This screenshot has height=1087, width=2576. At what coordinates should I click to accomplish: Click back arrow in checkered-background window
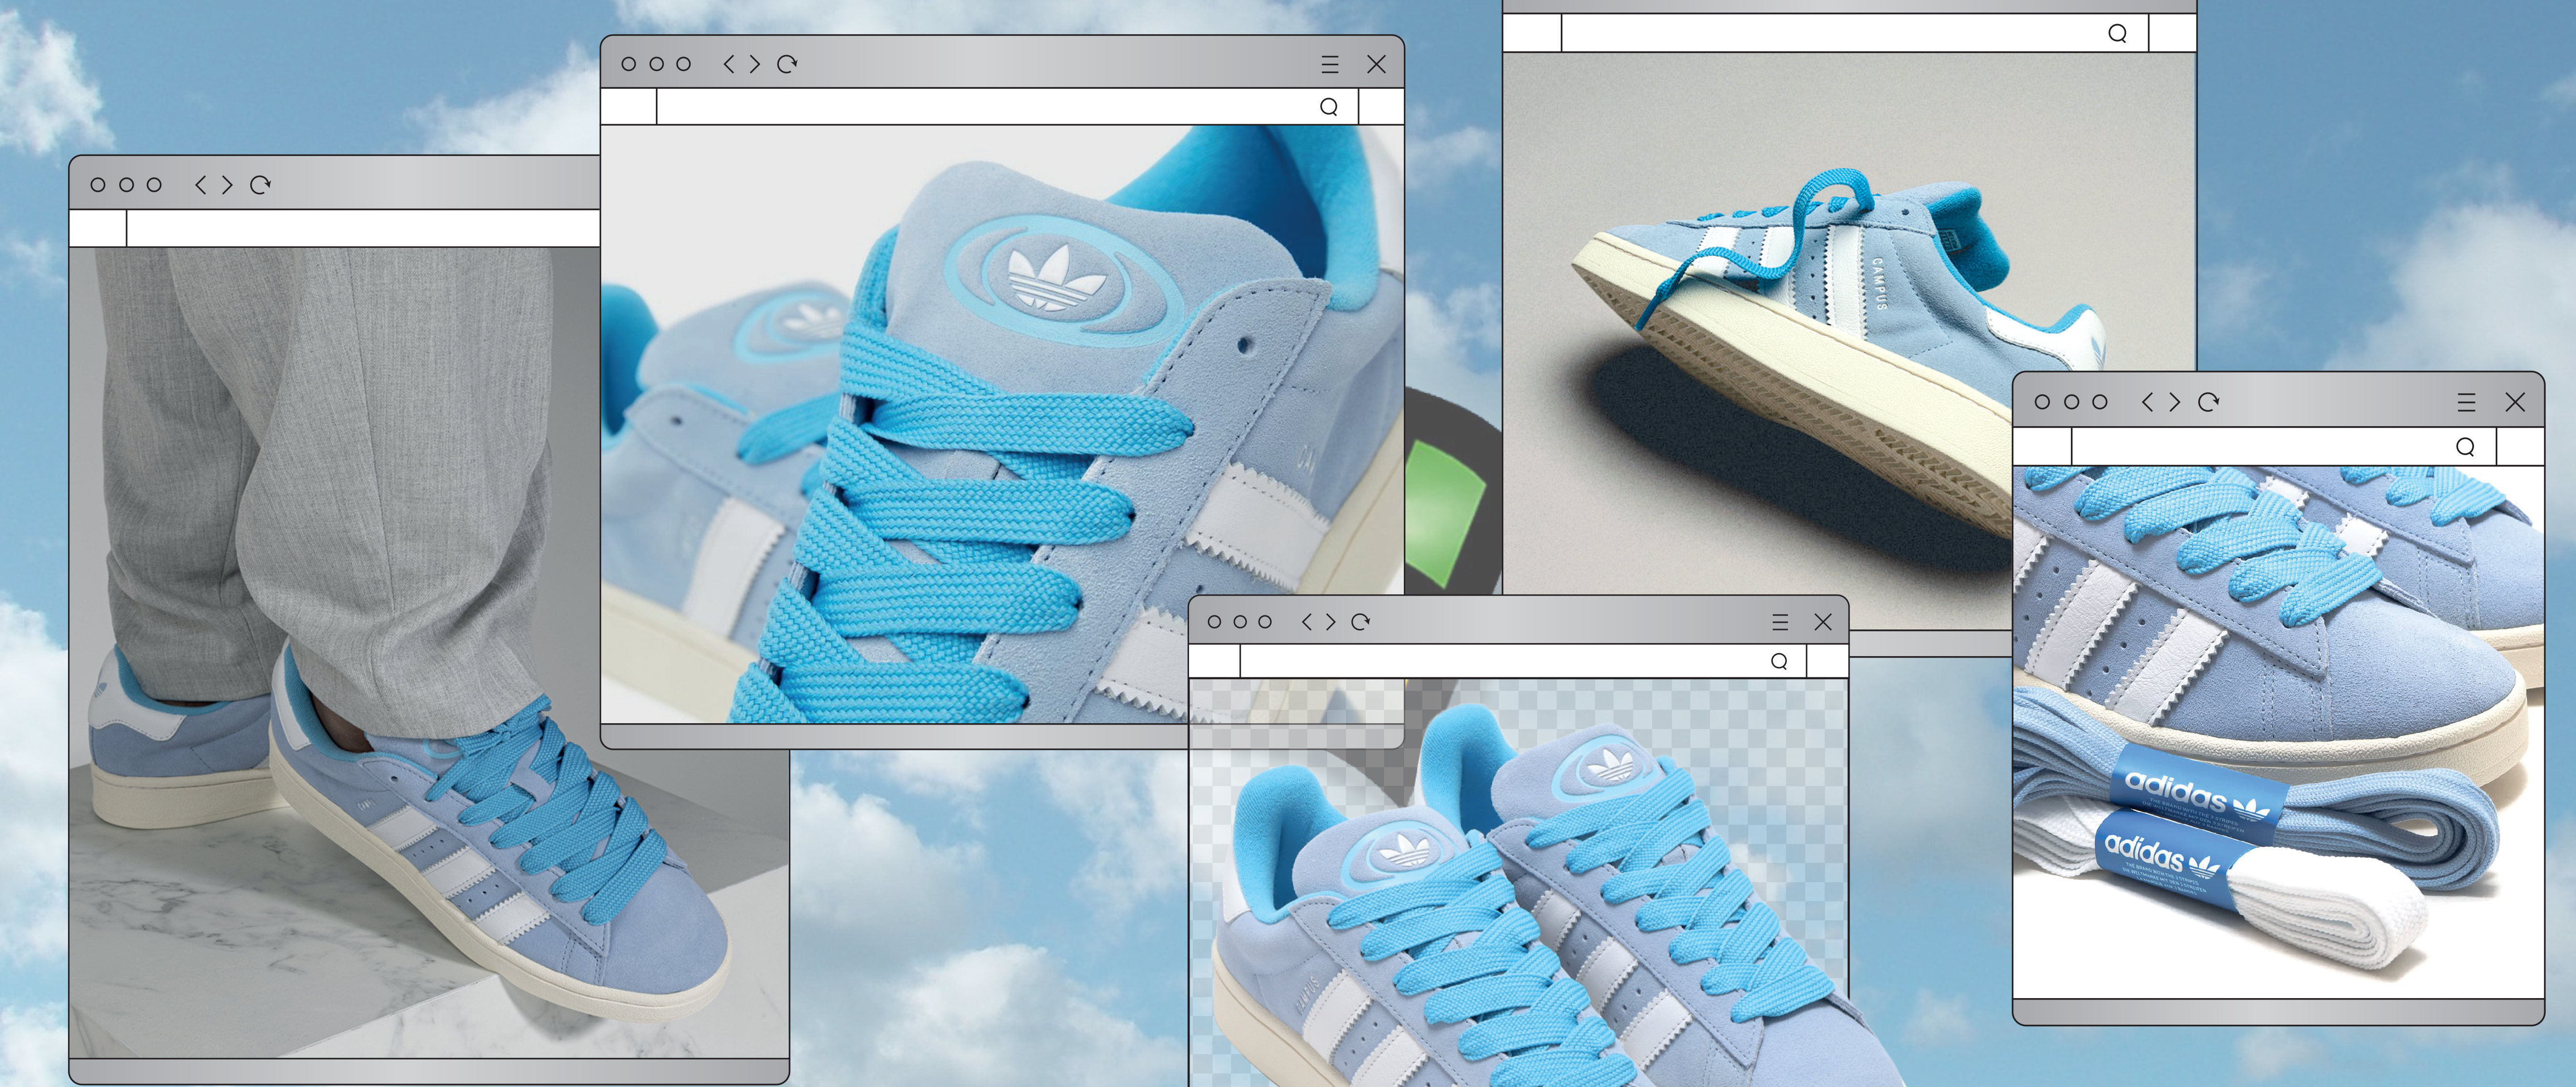click(1307, 622)
